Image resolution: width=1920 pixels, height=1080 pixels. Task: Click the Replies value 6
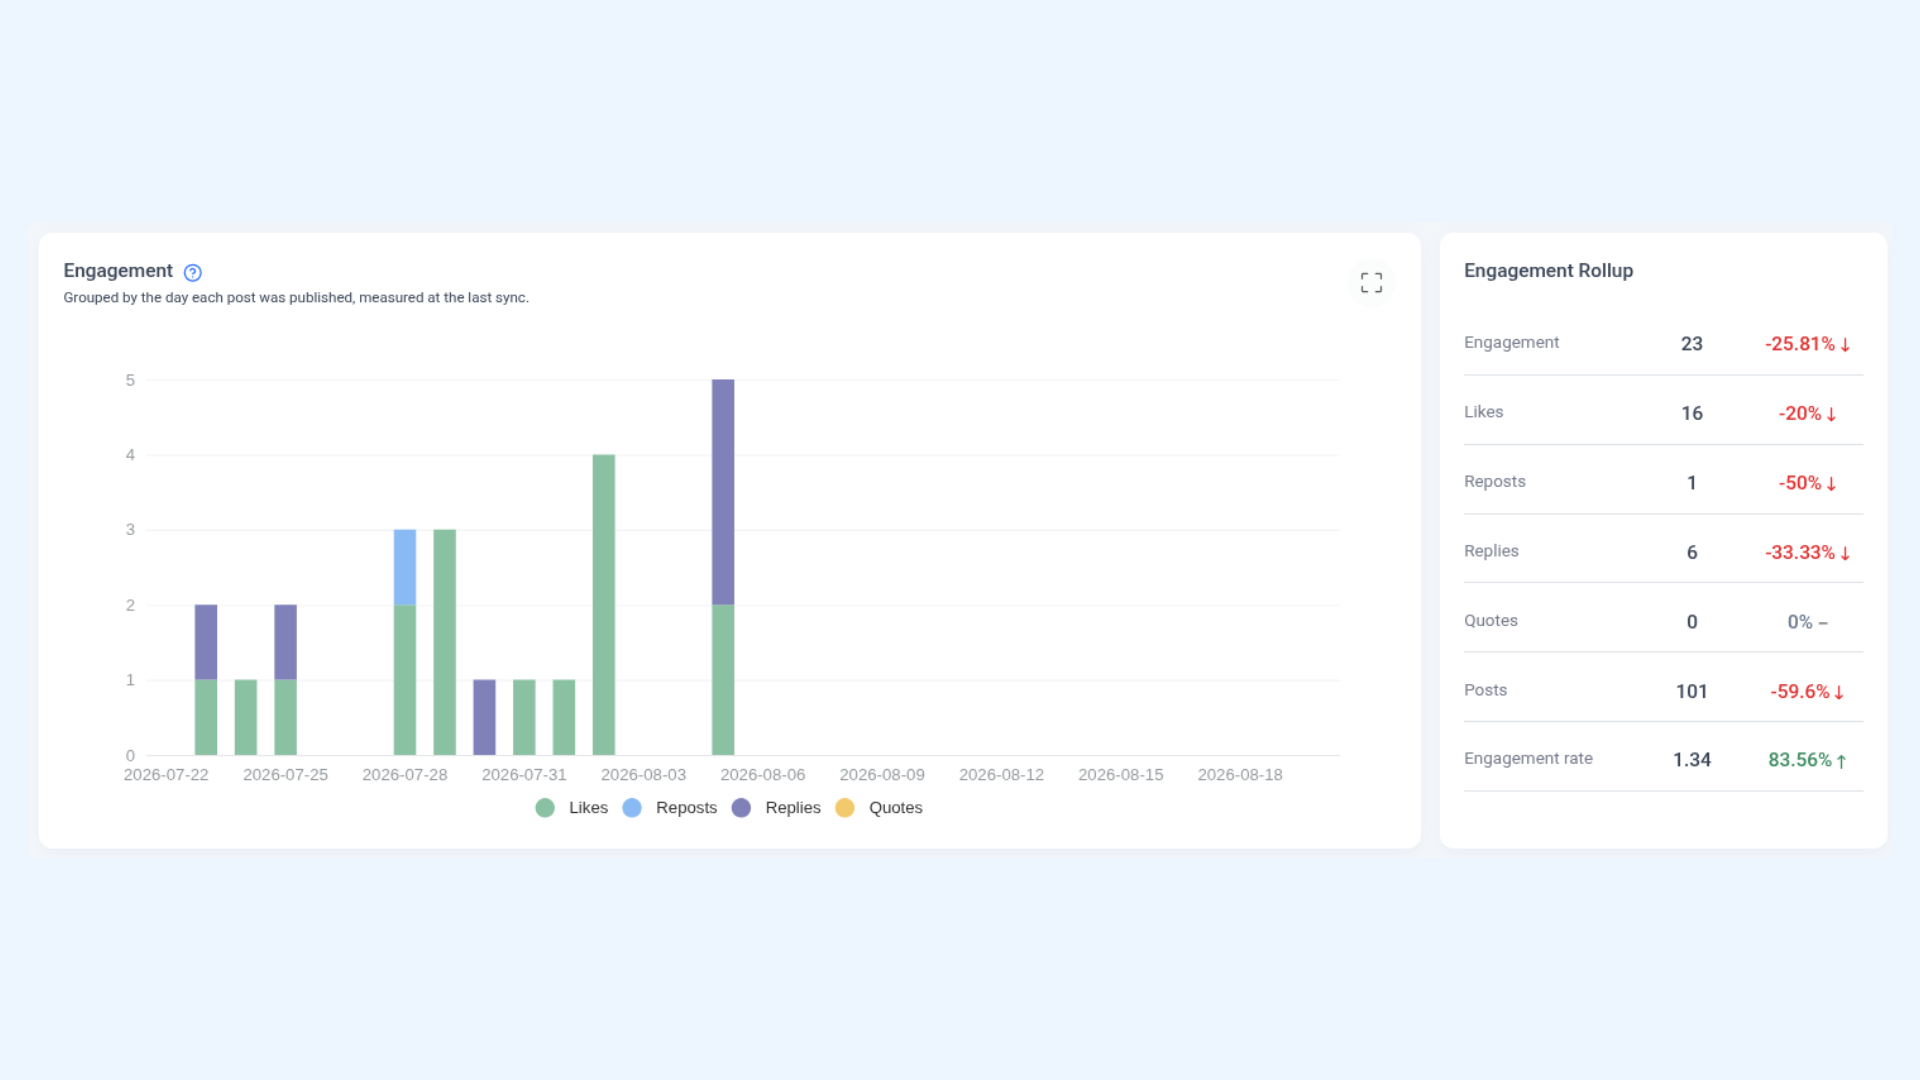[x=1692, y=552]
